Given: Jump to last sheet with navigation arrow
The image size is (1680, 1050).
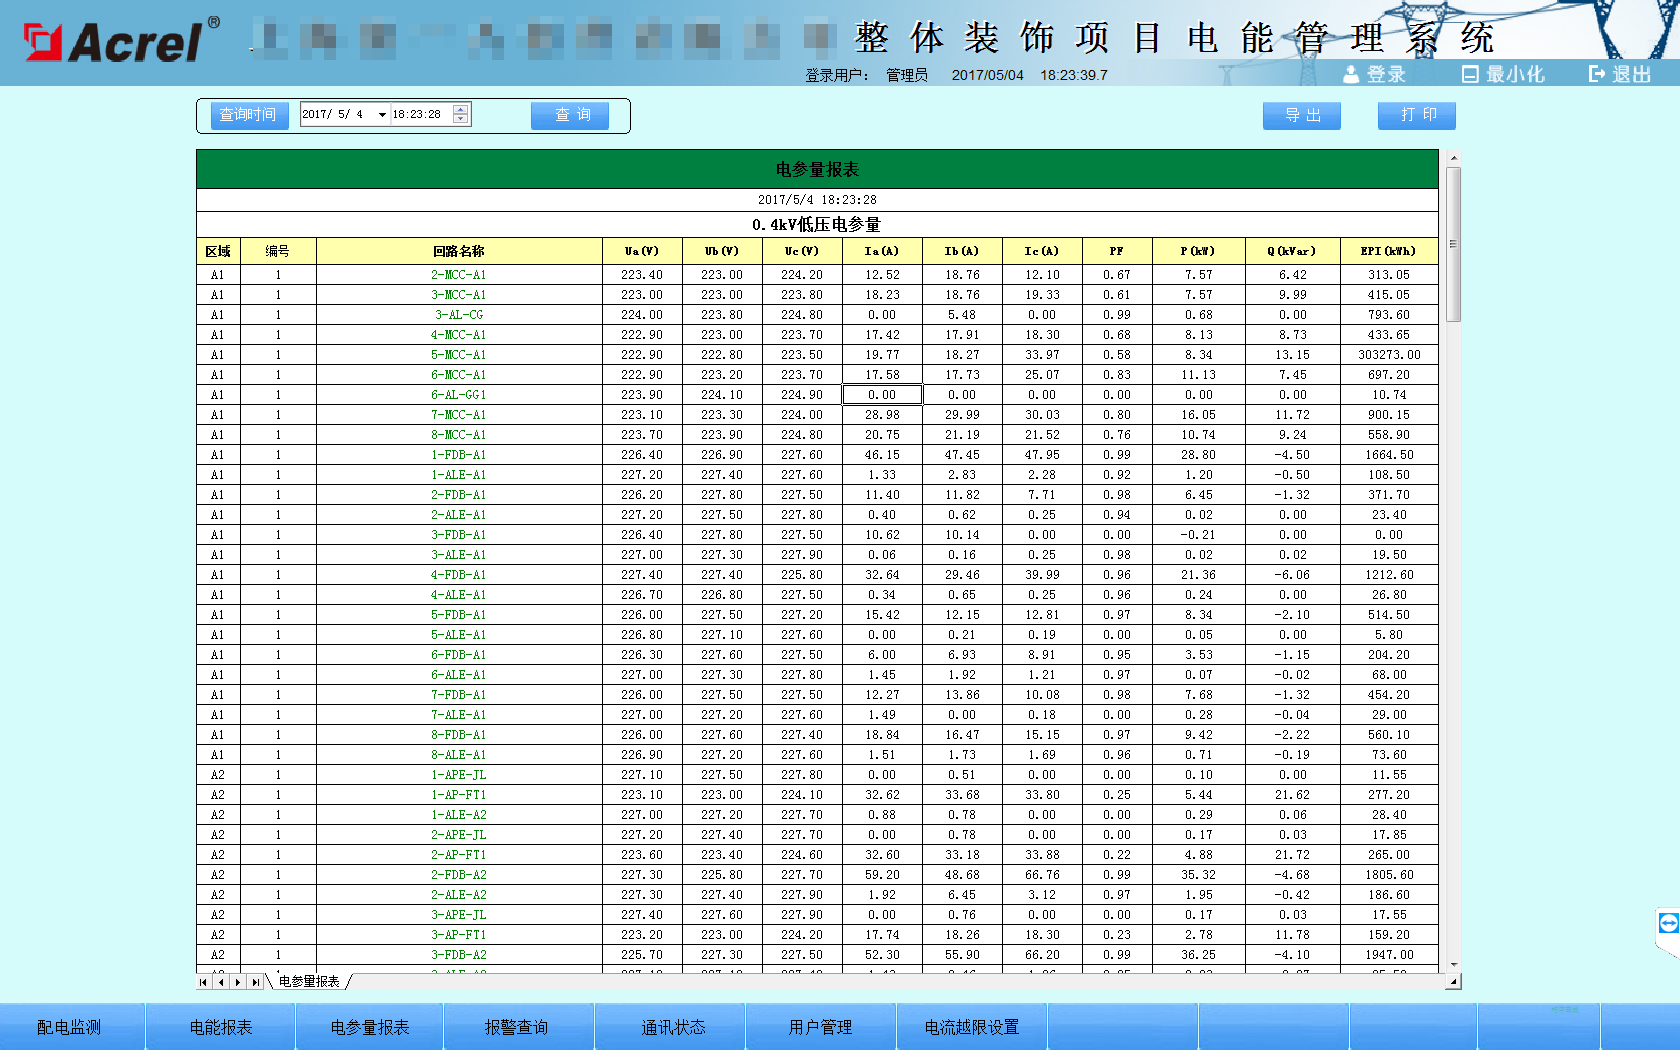Looking at the screenshot, I should [x=255, y=982].
